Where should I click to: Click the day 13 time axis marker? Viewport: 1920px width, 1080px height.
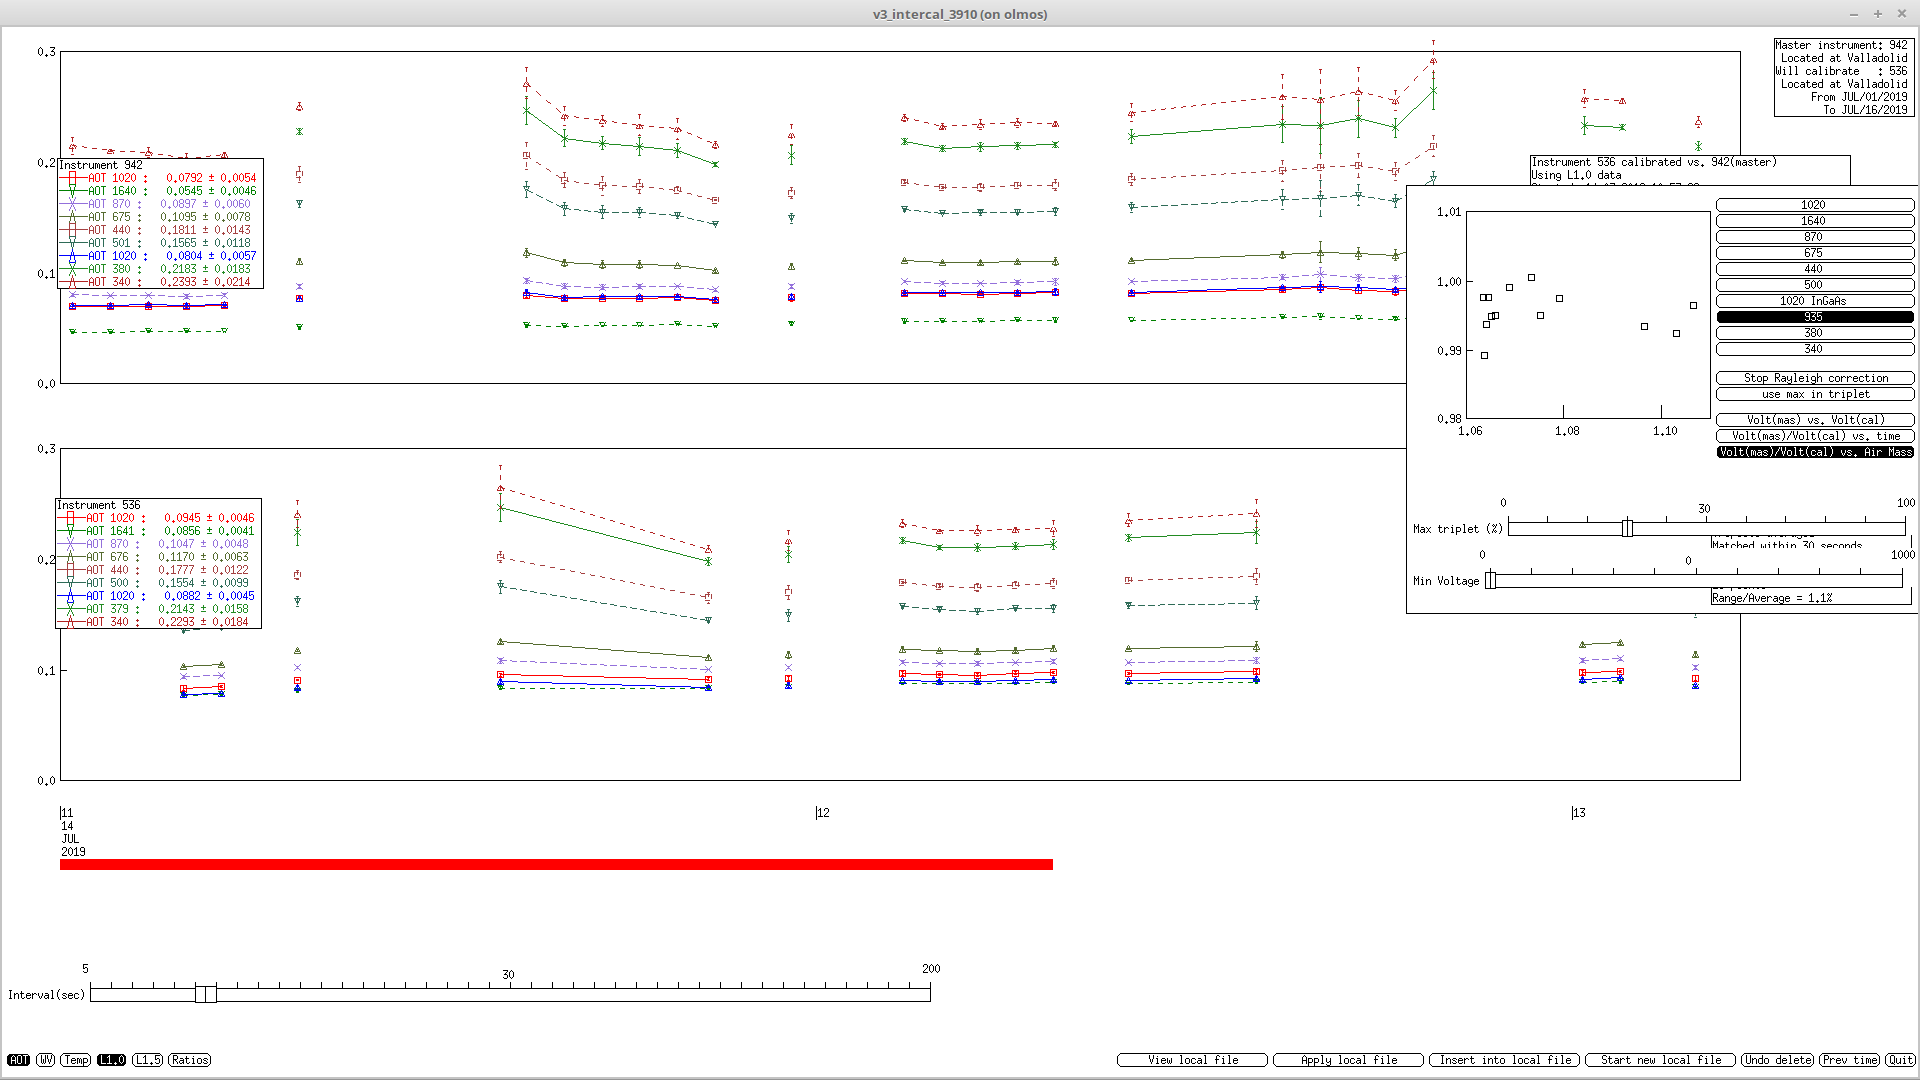(1578, 813)
